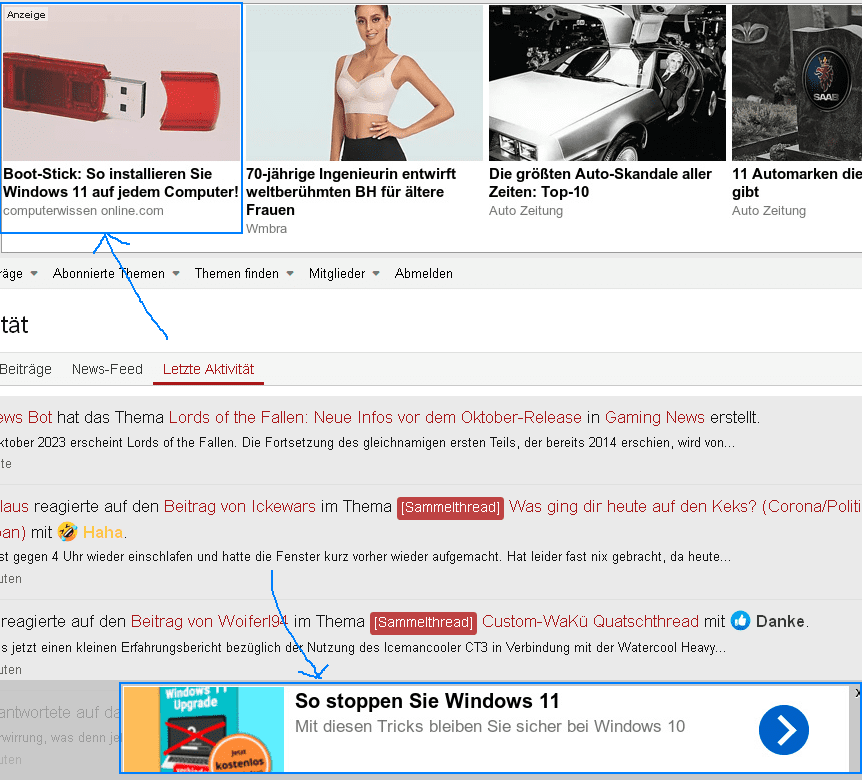
Task: Switch to the Beiträge tab
Action: pyautogui.click(x=25, y=369)
